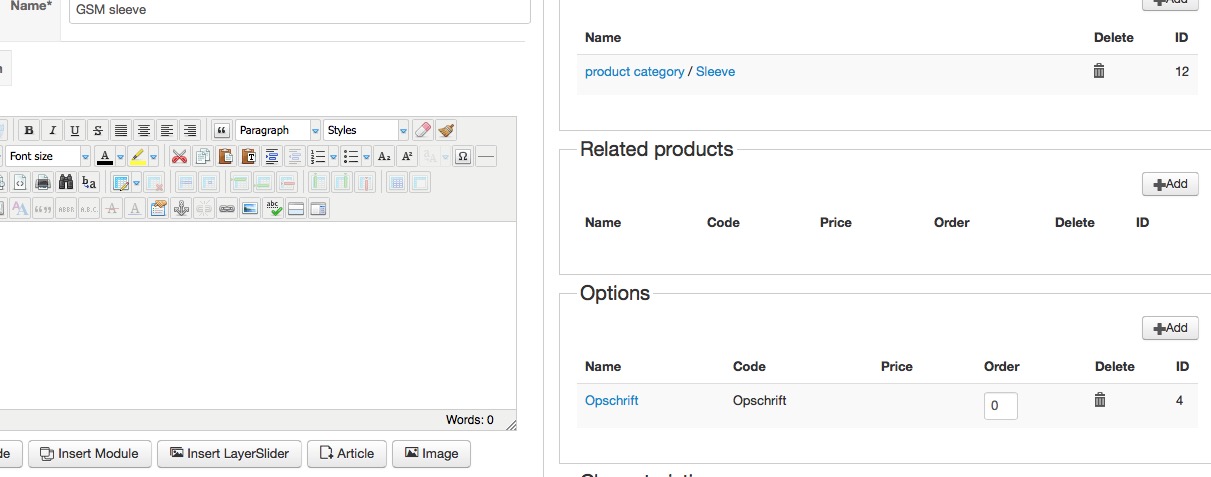The height and width of the screenshot is (477, 1211).
Task: Apply strikethrough to the text
Action: pyautogui.click(x=97, y=130)
